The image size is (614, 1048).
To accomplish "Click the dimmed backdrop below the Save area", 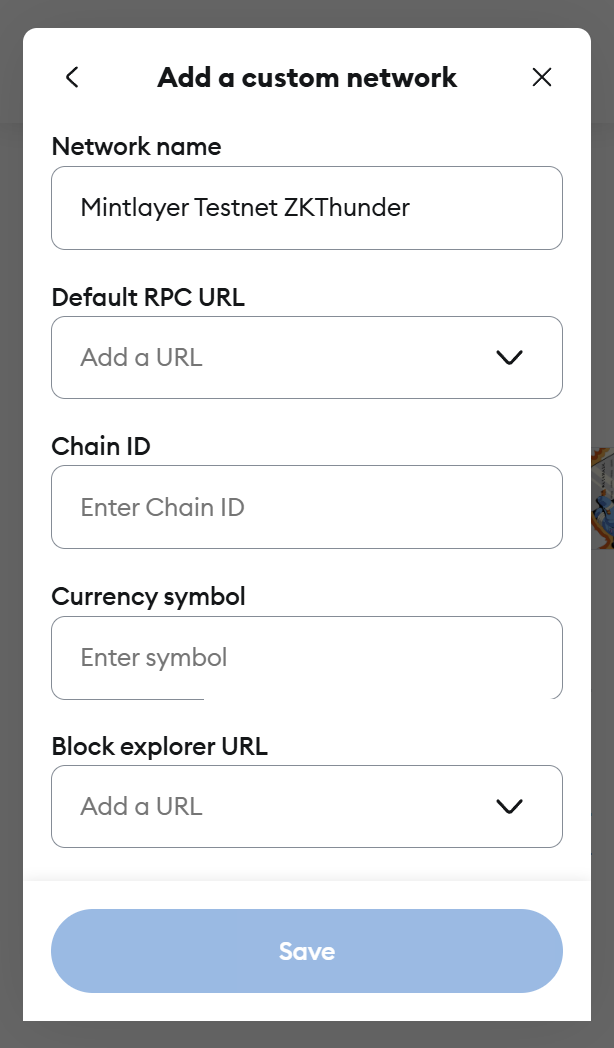I will 307,1035.
